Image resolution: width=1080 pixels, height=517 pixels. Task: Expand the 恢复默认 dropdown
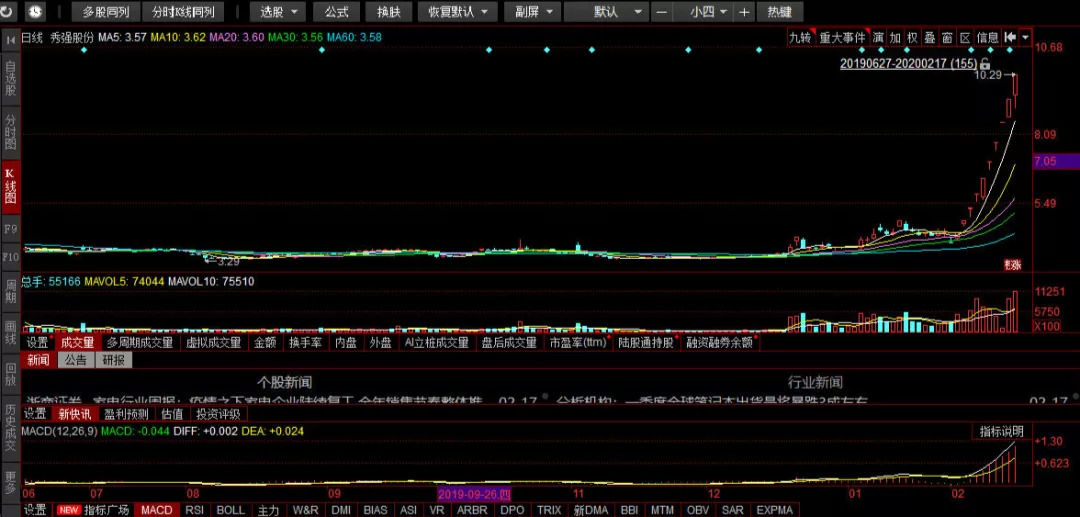[456, 12]
